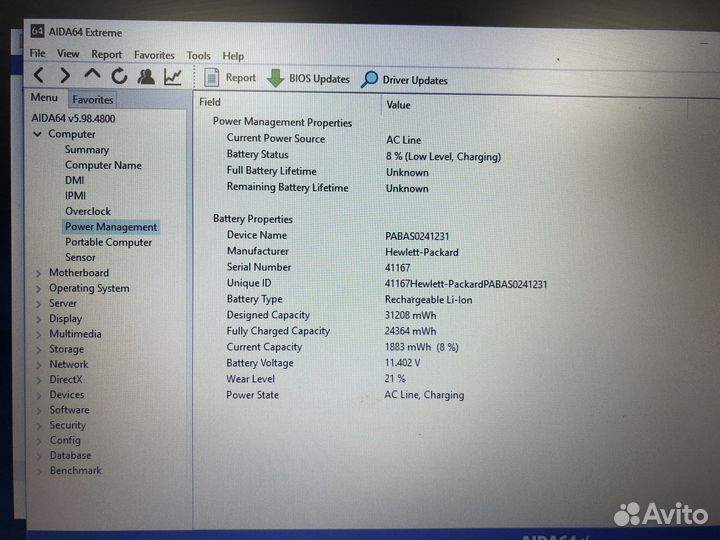Select the Current Power Source row
This screenshot has height=540, width=720.
point(324,139)
